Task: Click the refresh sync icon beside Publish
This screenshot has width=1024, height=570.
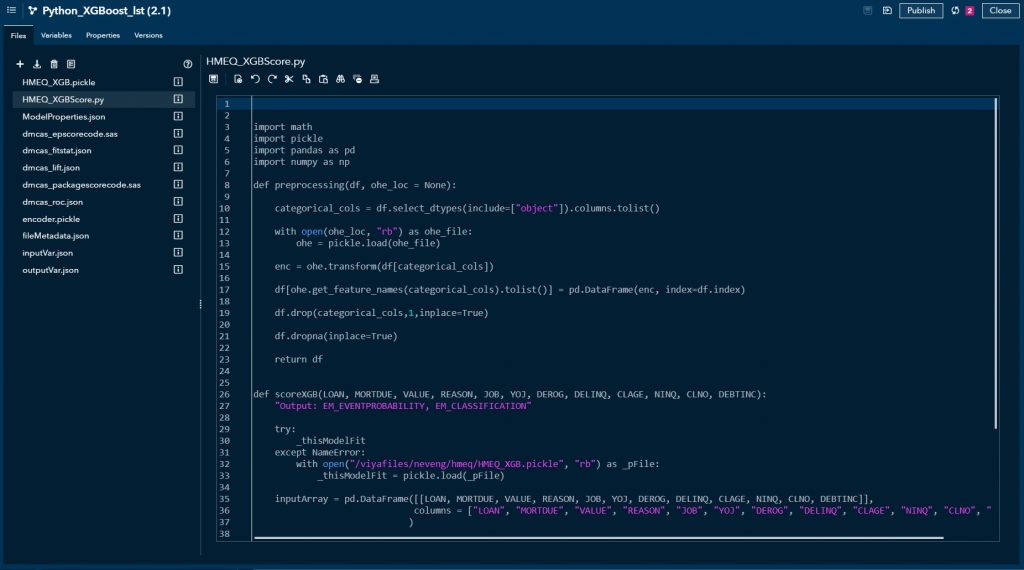Action: click(955, 10)
